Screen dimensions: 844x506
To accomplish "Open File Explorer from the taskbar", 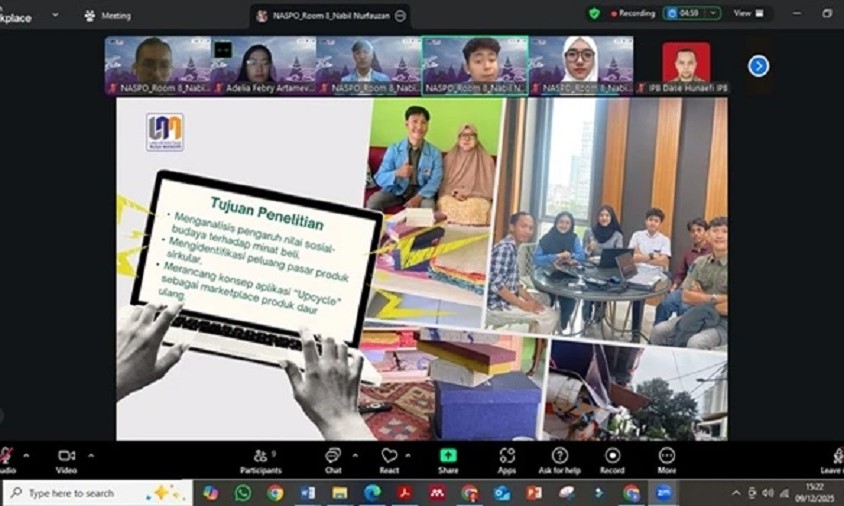I will tap(340, 493).
